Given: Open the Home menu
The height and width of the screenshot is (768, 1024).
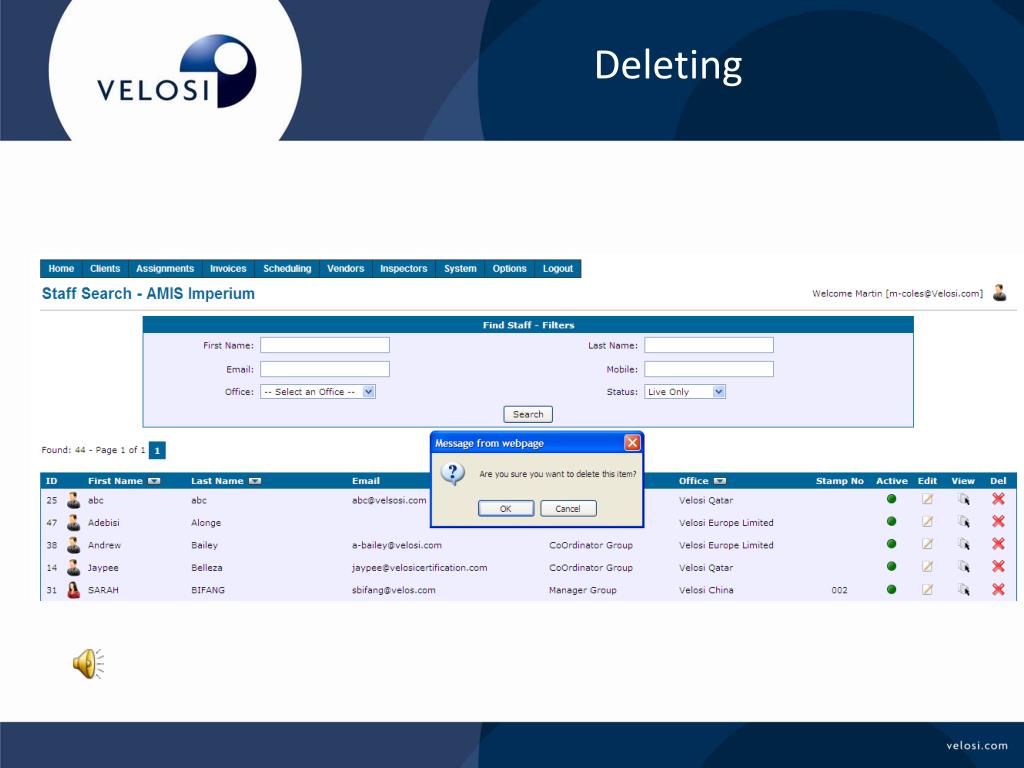Looking at the screenshot, I should (61, 268).
